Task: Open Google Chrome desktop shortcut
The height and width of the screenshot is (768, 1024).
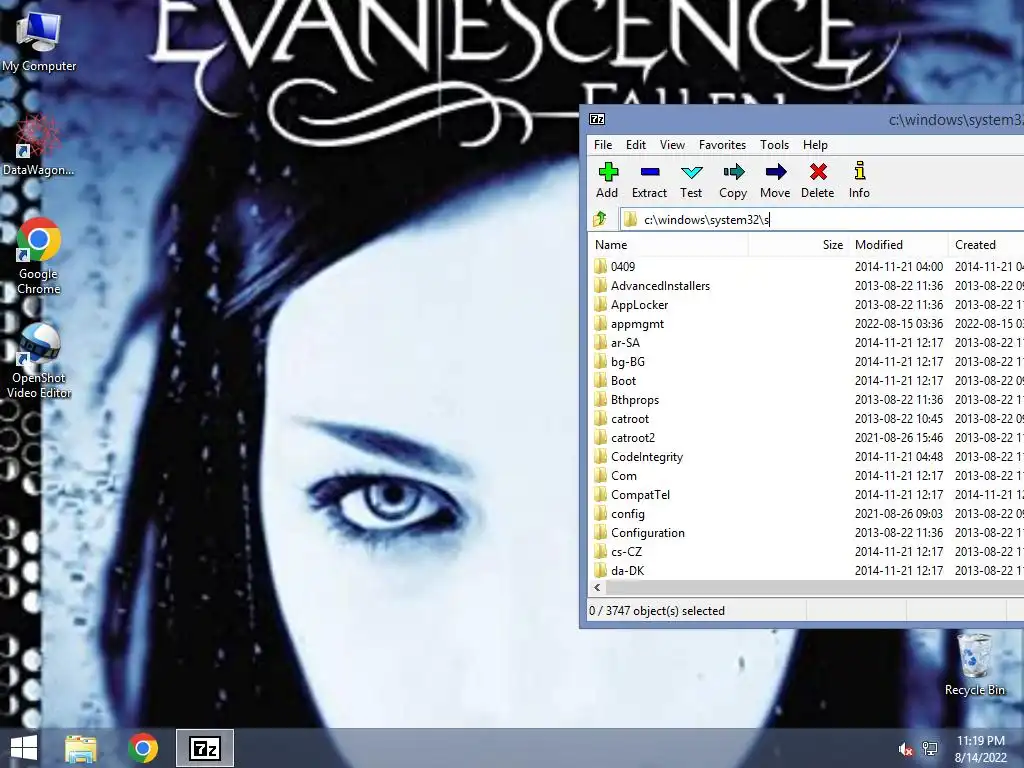Action: [x=39, y=256]
